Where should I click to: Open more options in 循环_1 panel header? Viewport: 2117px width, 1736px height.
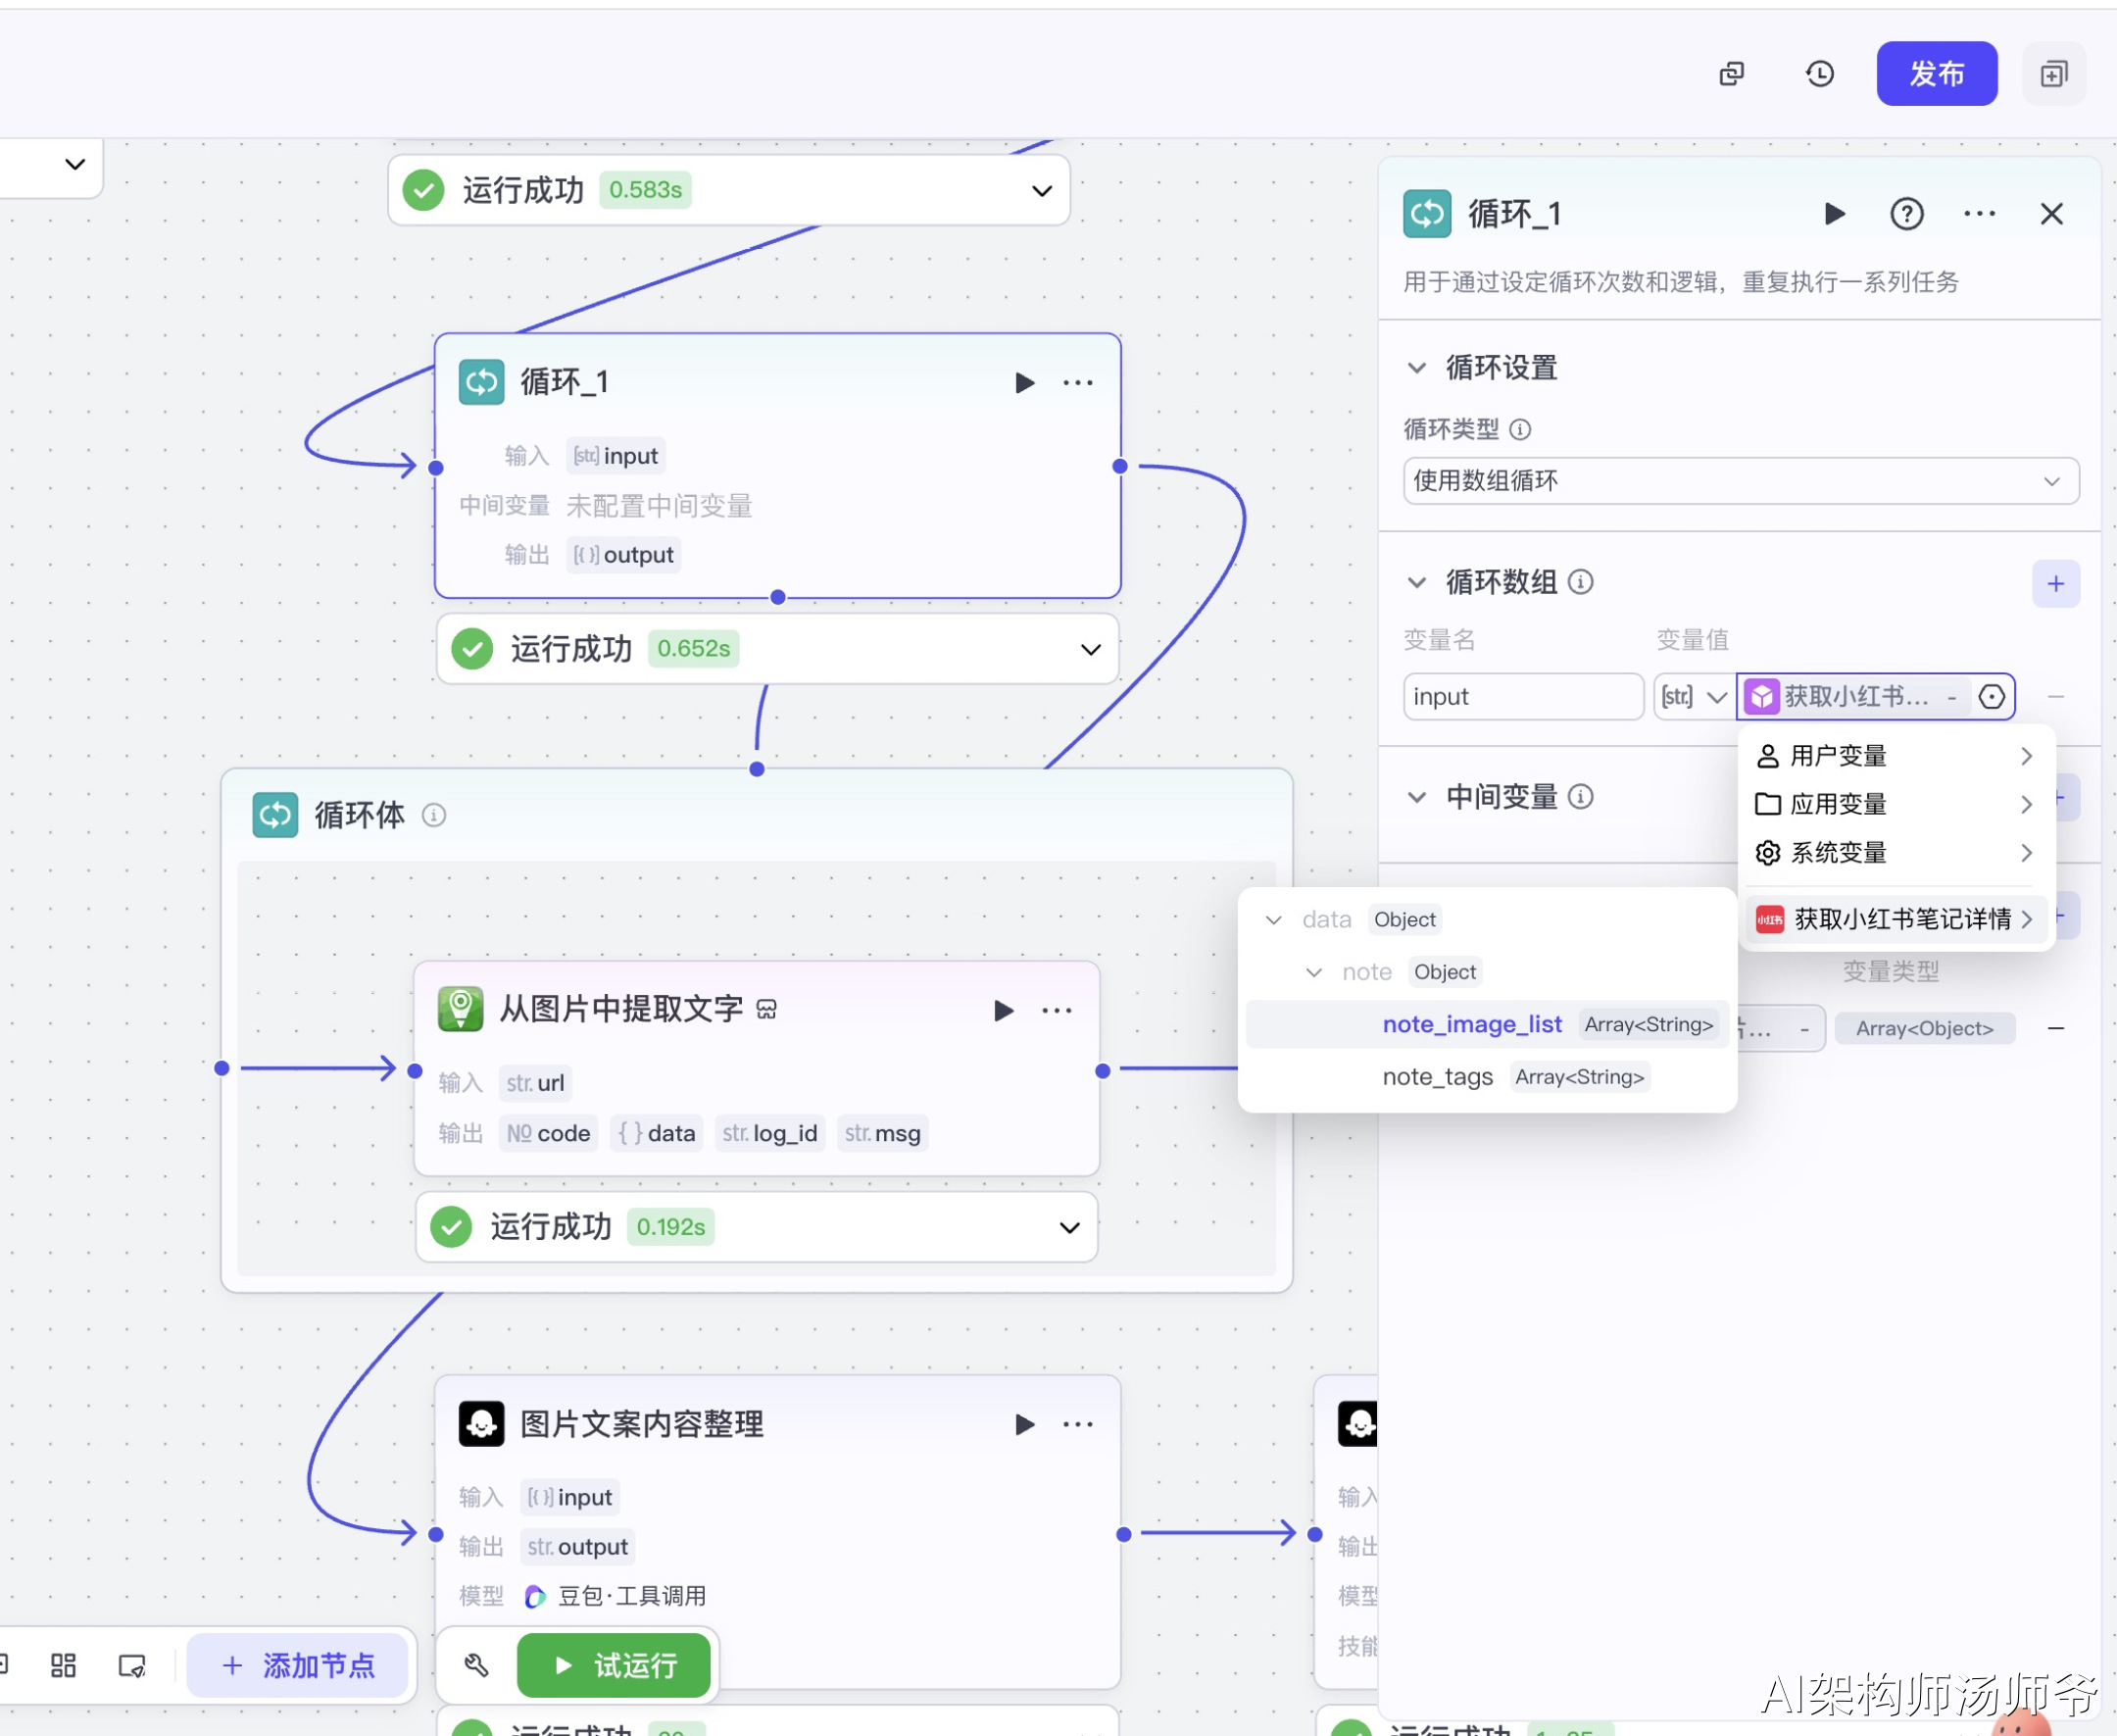pyautogui.click(x=1979, y=214)
